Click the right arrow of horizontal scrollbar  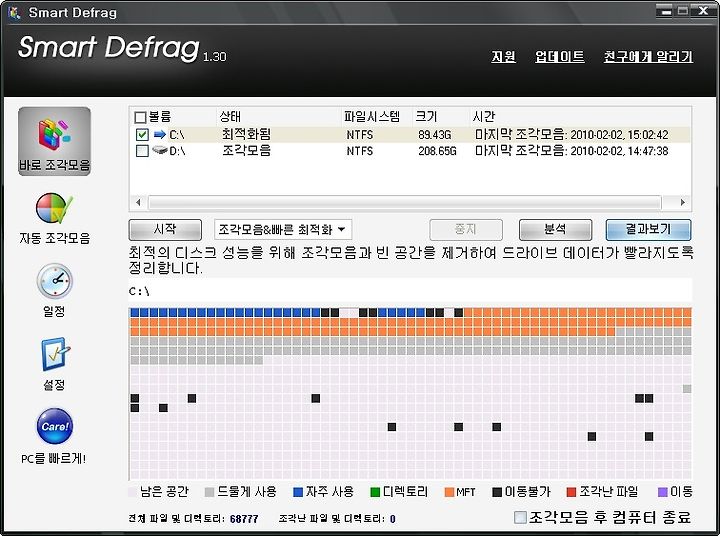(683, 202)
